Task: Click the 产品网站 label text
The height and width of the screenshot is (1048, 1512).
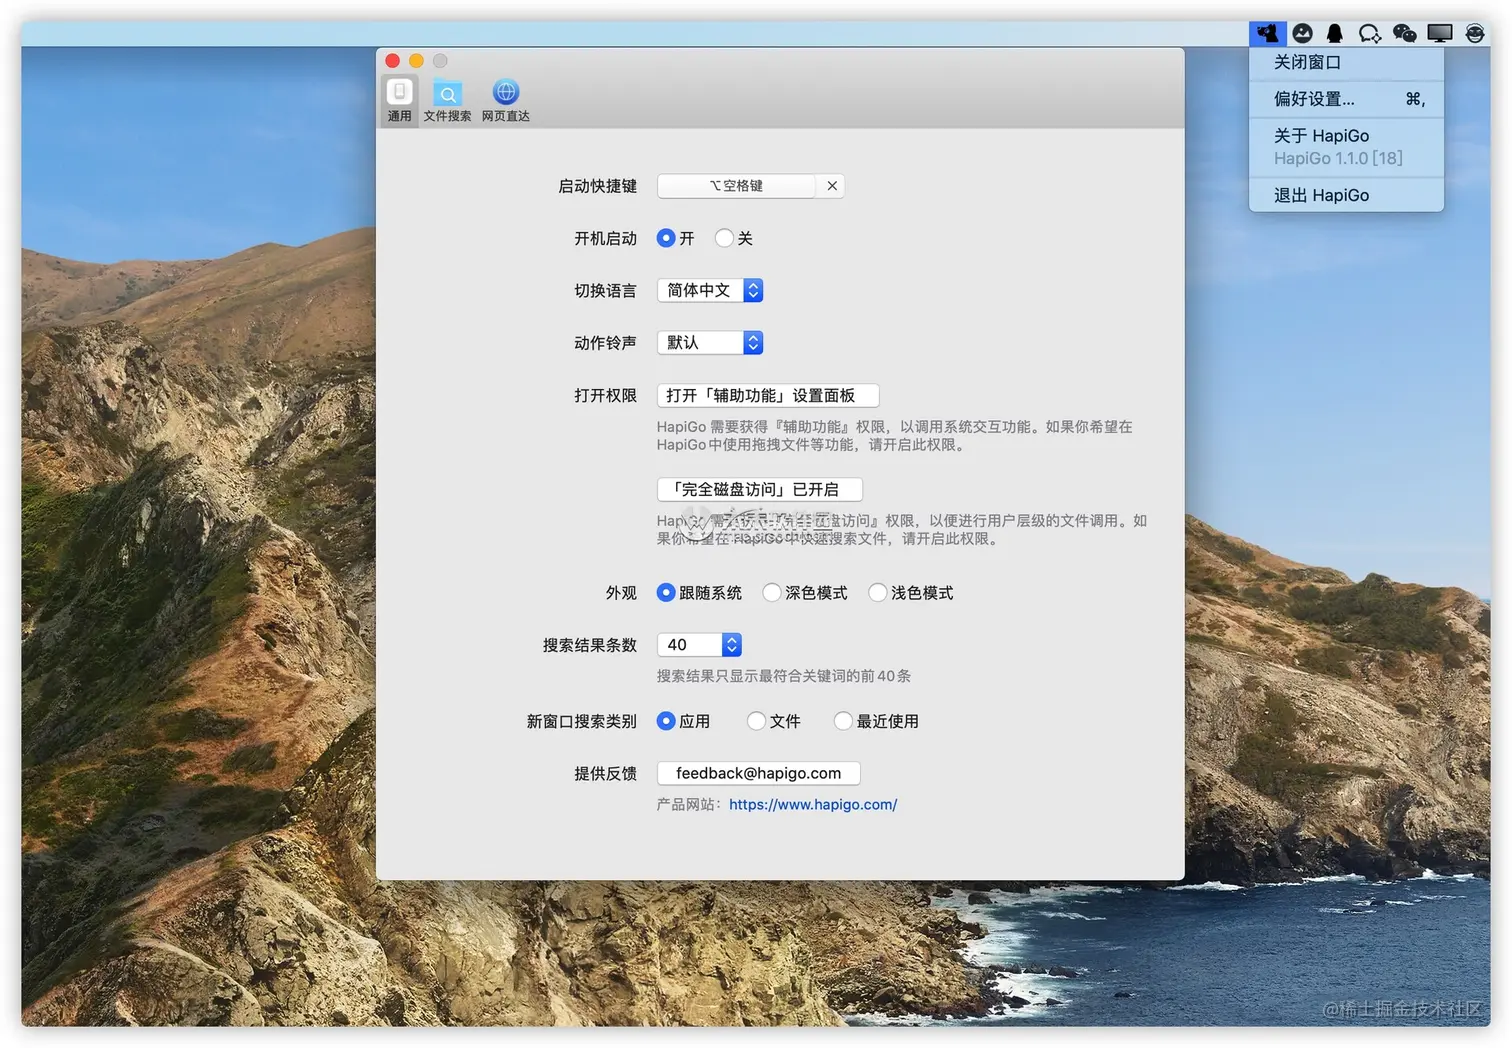Action: [688, 805]
